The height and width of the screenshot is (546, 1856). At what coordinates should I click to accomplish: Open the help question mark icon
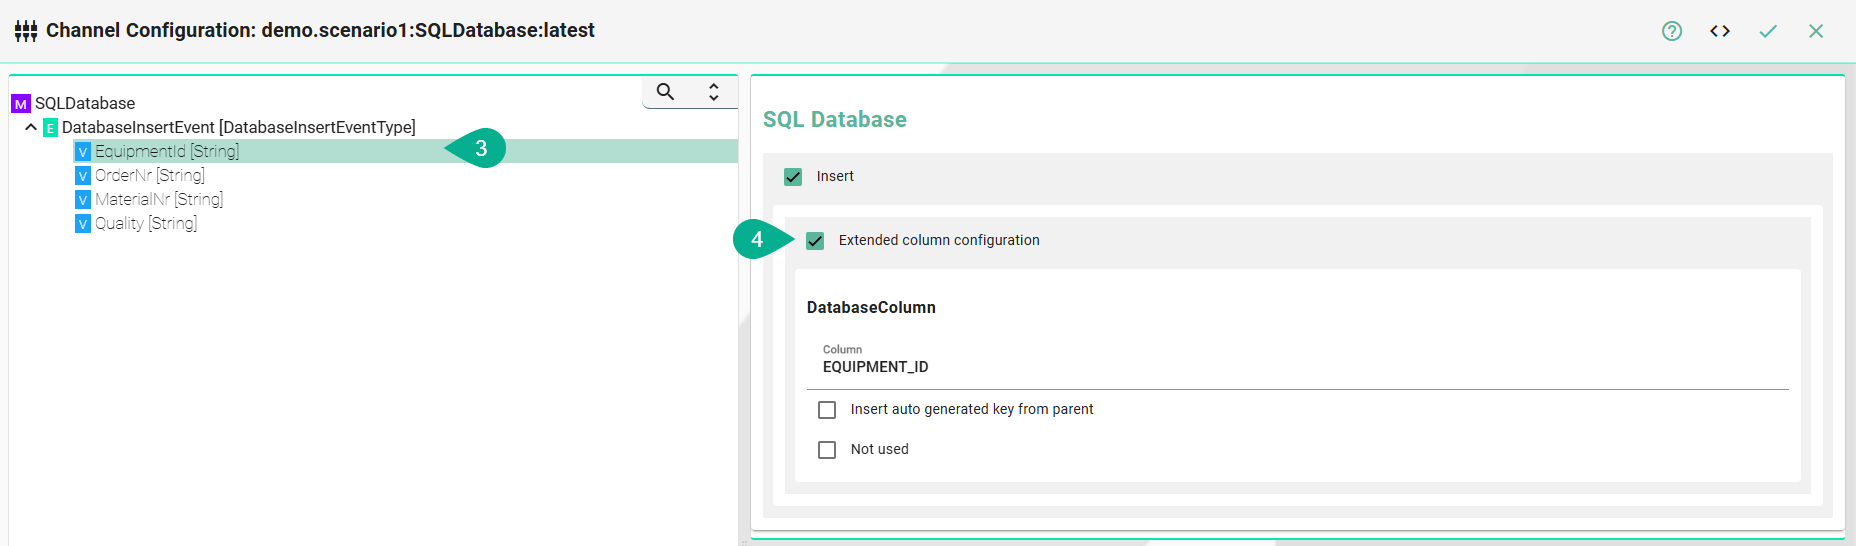[1671, 31]
